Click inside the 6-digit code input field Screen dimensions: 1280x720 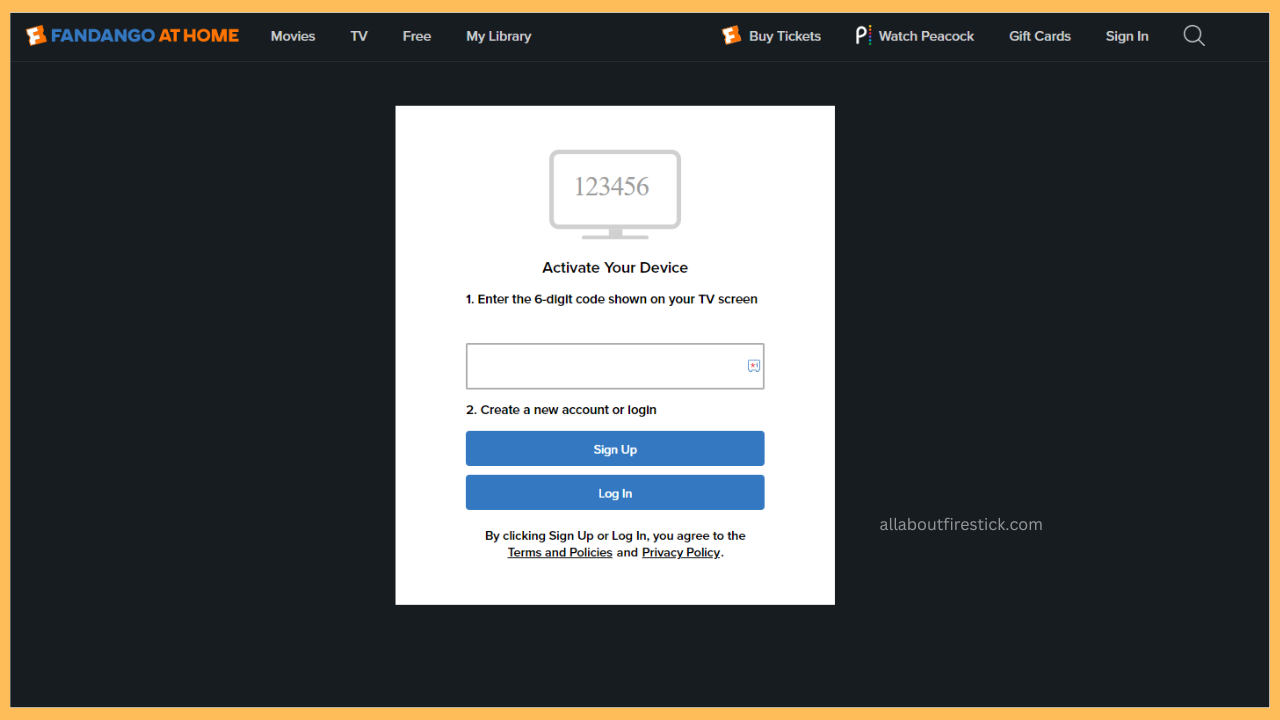pyautogui.click(x=600, y=366)
